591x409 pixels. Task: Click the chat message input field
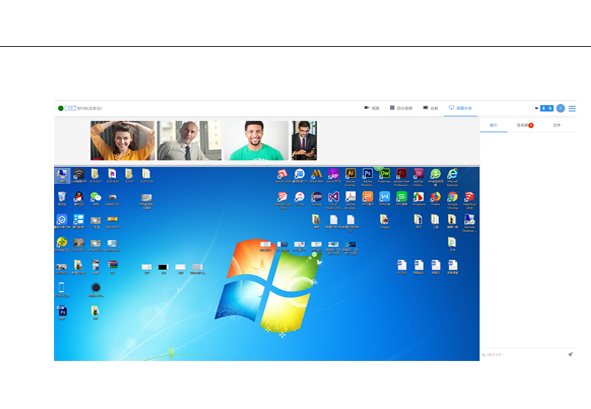522,355
